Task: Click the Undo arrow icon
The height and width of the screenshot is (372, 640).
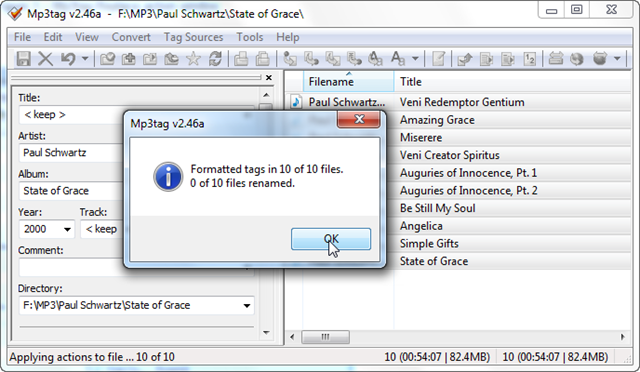Action: 68,59
